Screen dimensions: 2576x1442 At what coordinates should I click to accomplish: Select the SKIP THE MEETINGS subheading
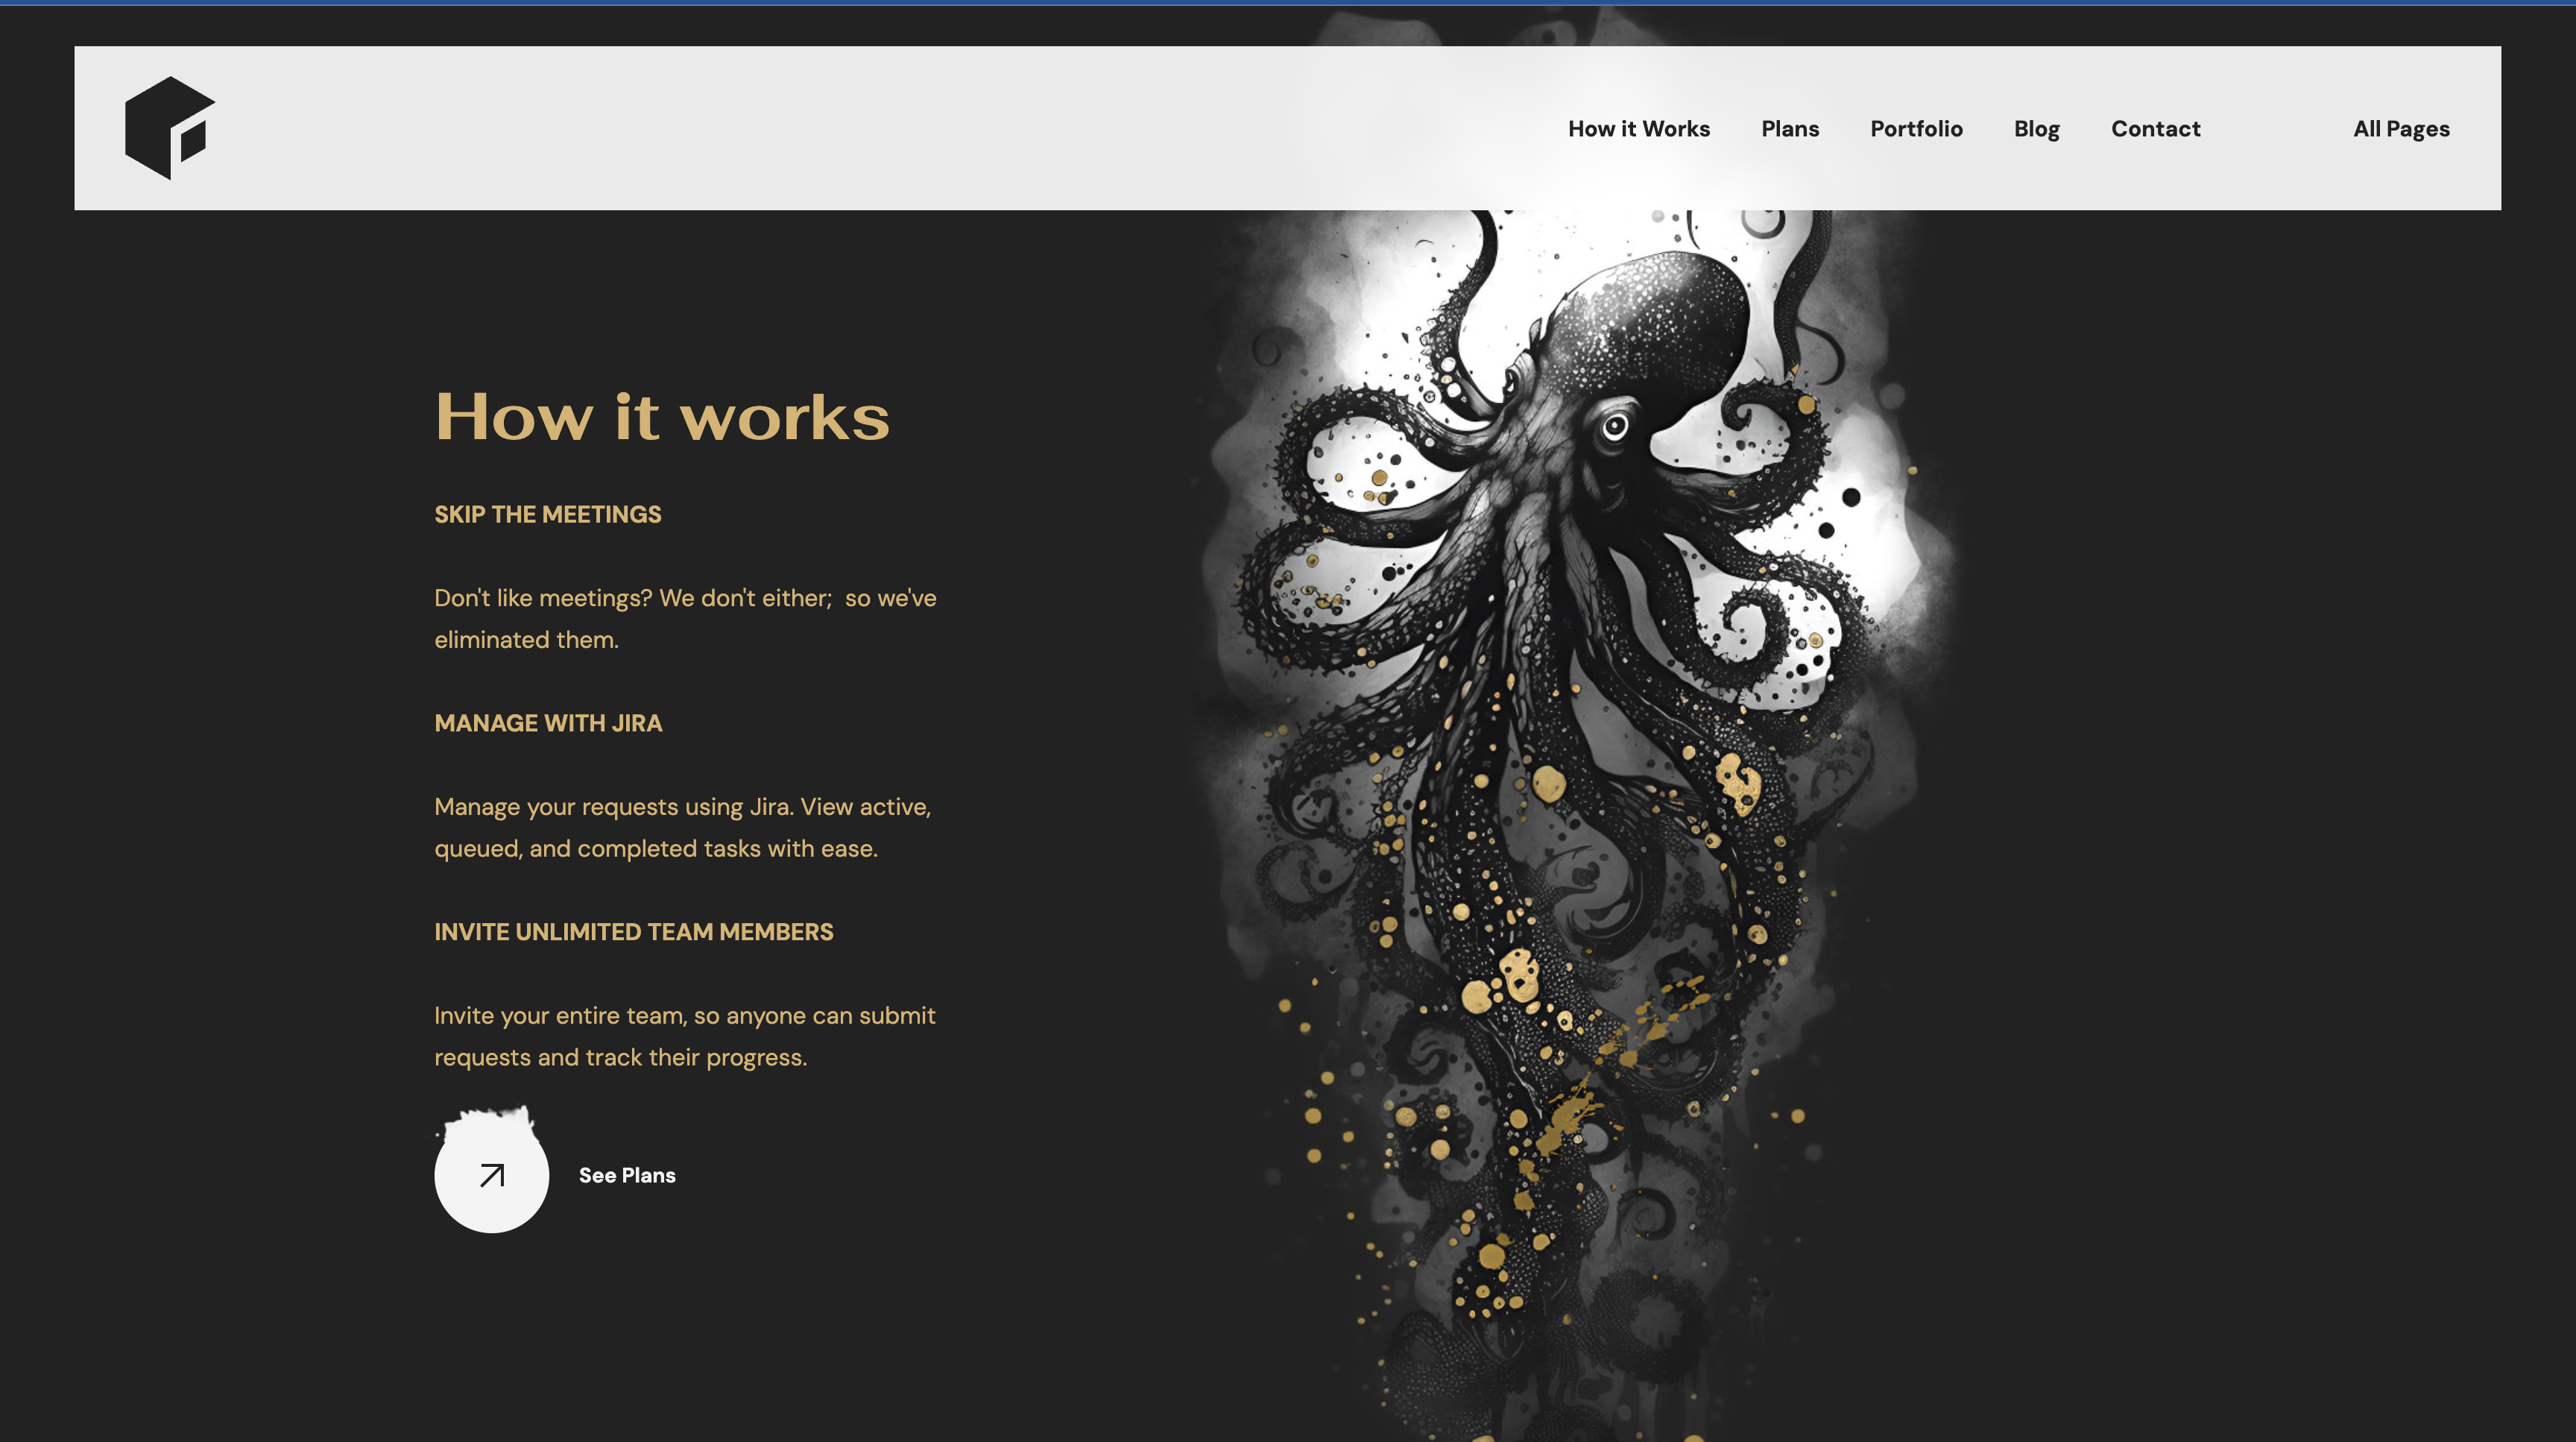click(x=547, y=514)
